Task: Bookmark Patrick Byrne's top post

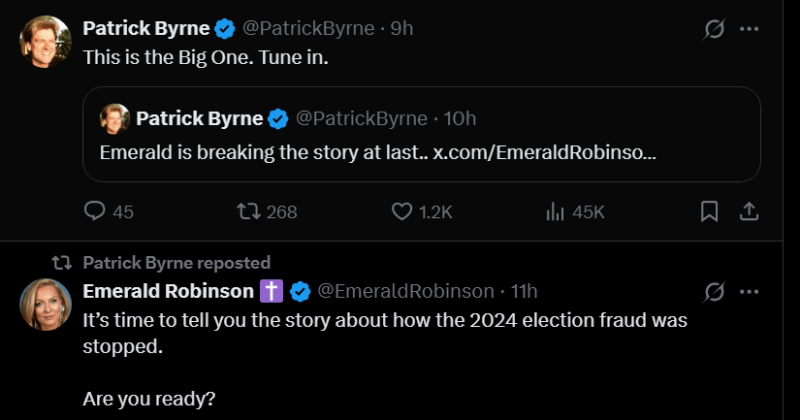Action: 709,211
